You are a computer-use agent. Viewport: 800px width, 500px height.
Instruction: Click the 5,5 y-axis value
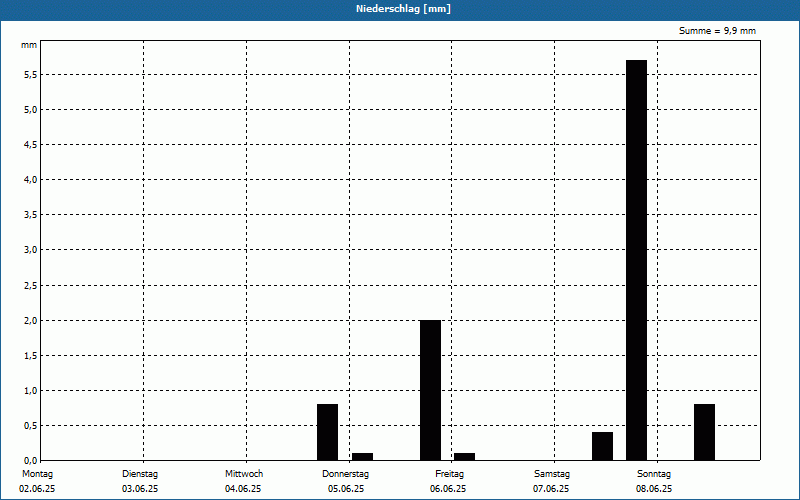(x=31, y=74)
